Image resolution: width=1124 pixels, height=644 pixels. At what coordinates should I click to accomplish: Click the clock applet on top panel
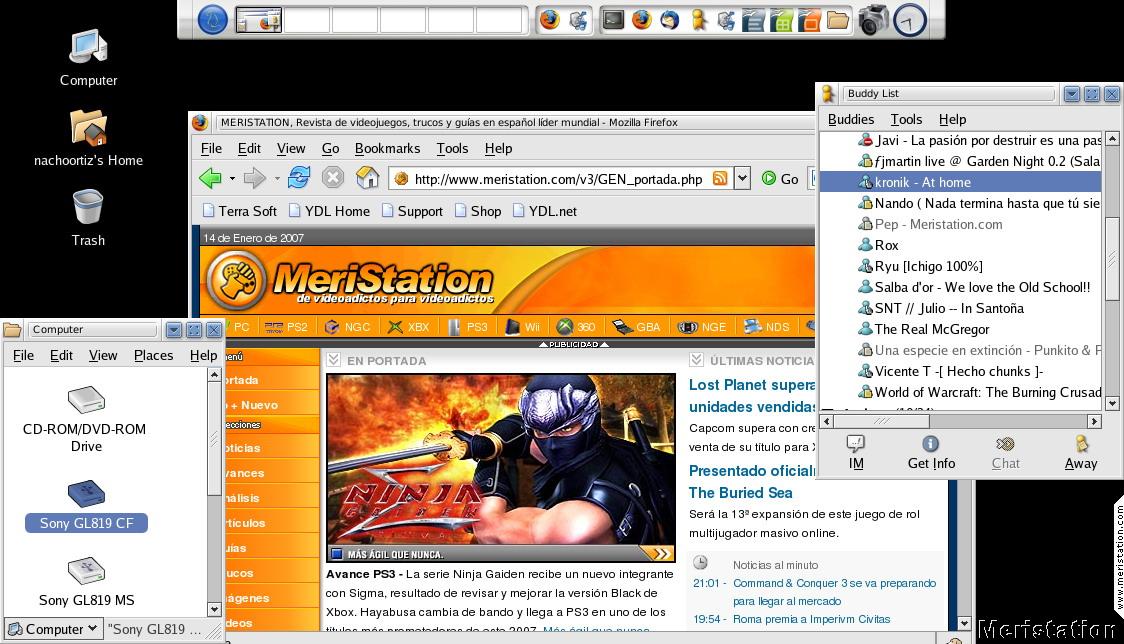(x=910, y=20)
